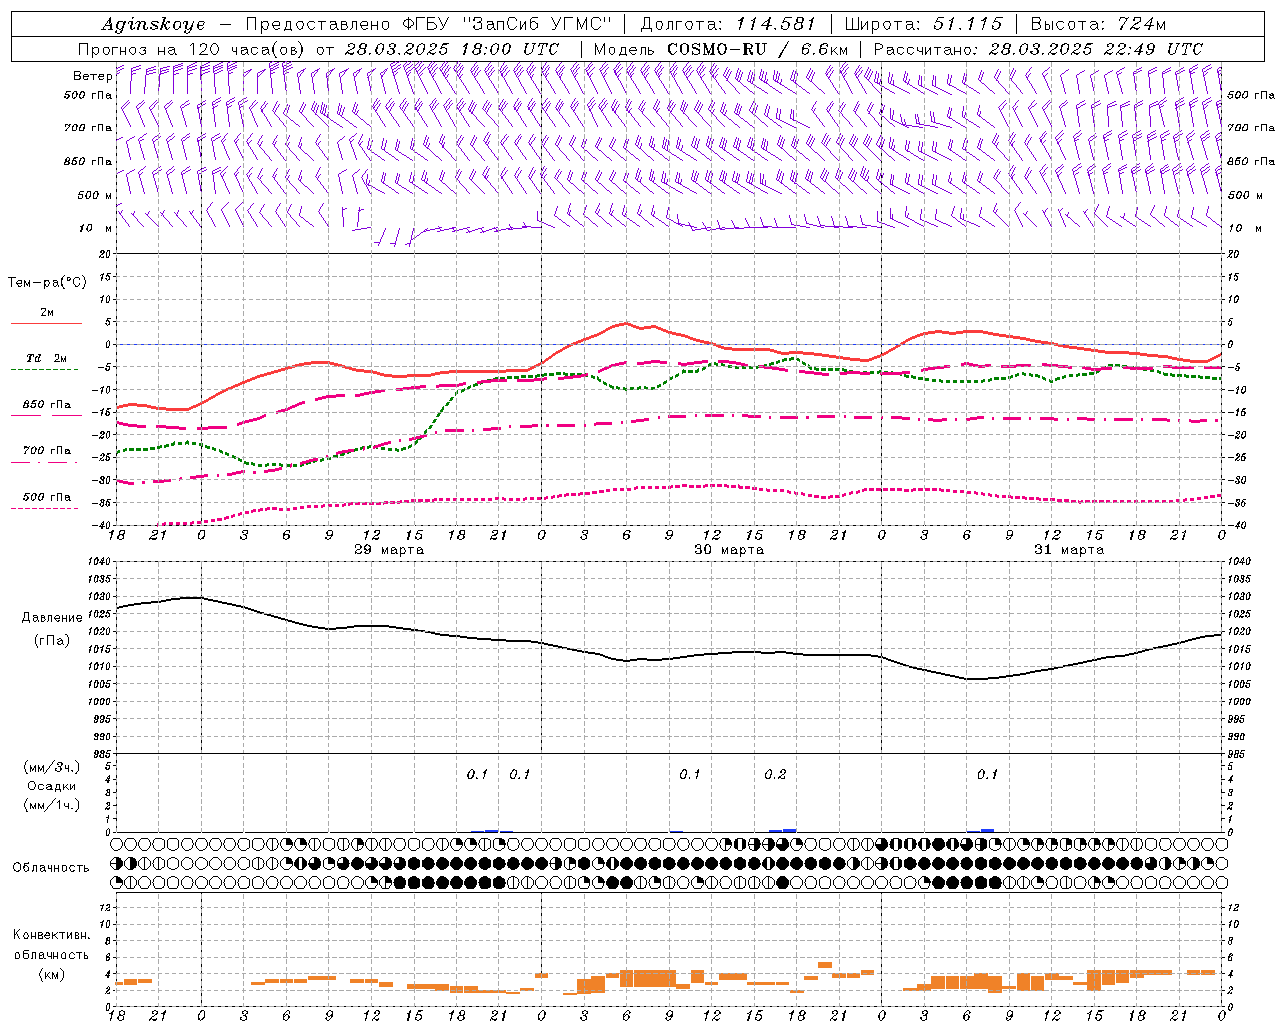The image size is (1280, 1024).
Task: Click the 'Конвективн.' convective cloud label
Action: (51, 935)
